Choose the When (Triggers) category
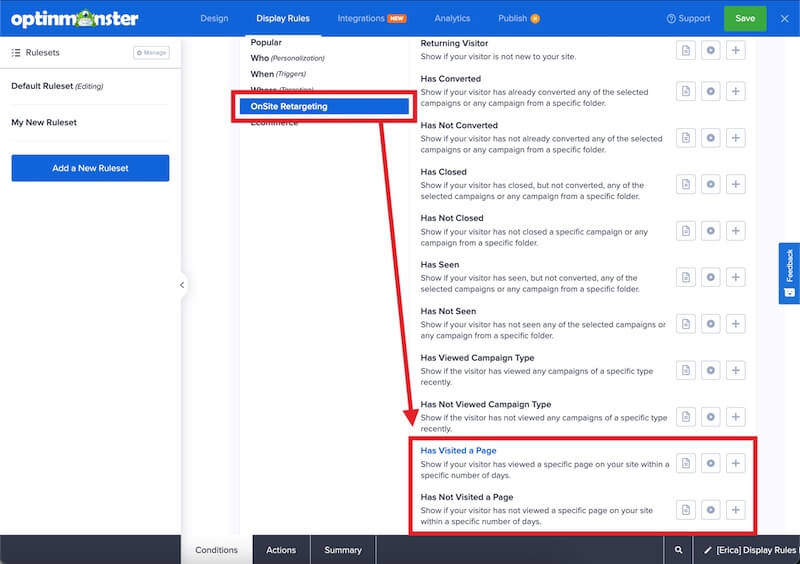 point(278,74)
